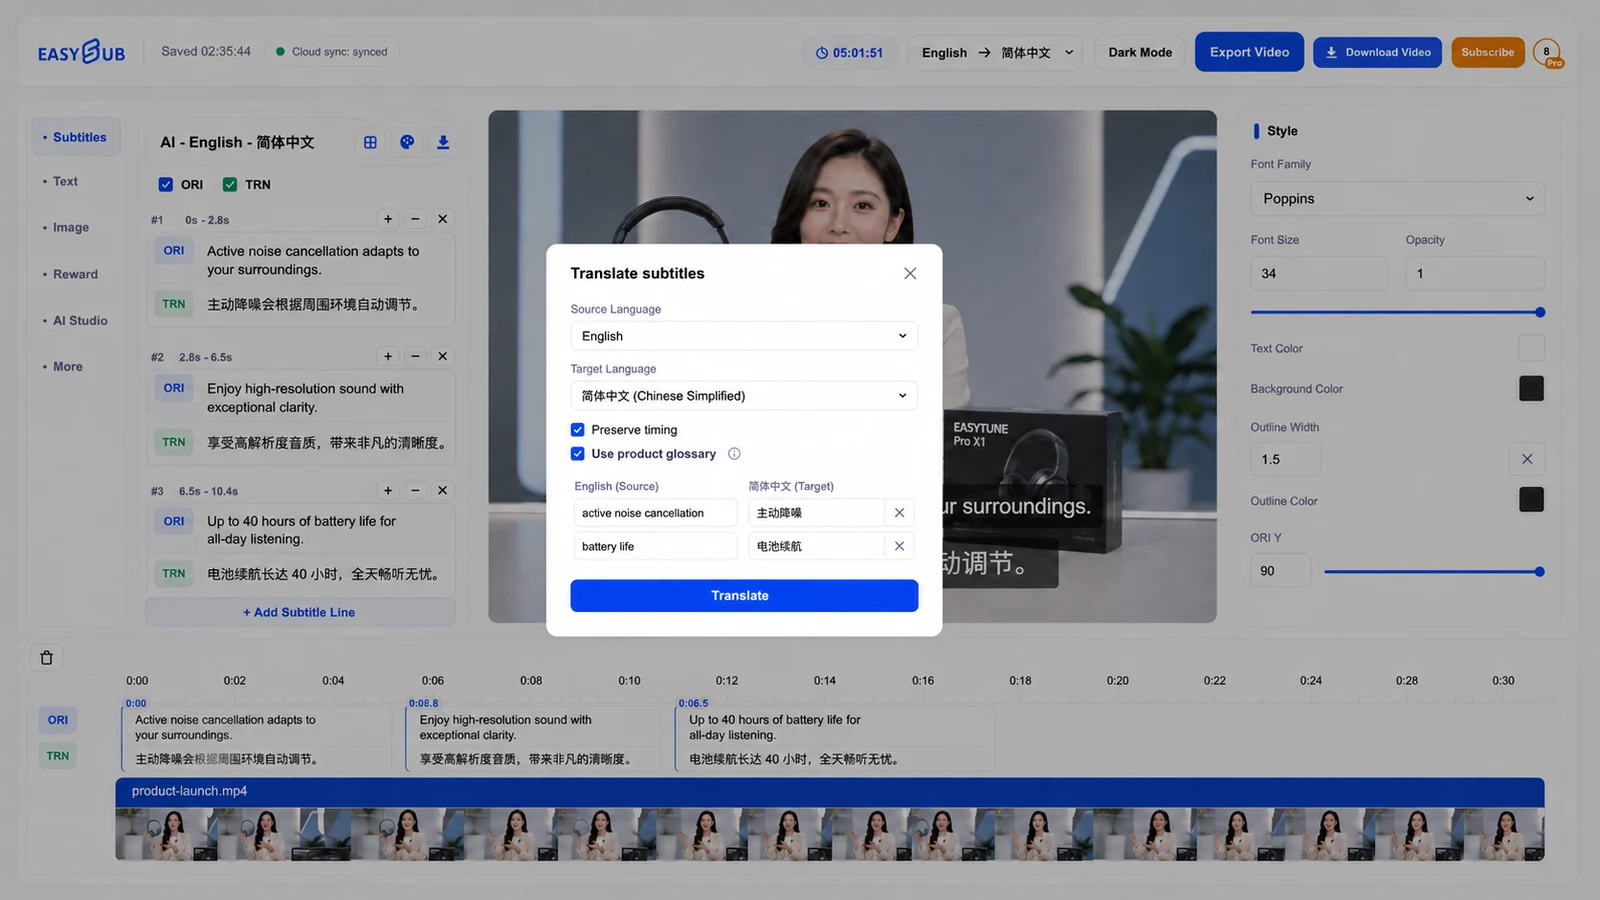Click the timeline trash delete icon
This screenshot has width=1600, height=900.
[46, 657]
